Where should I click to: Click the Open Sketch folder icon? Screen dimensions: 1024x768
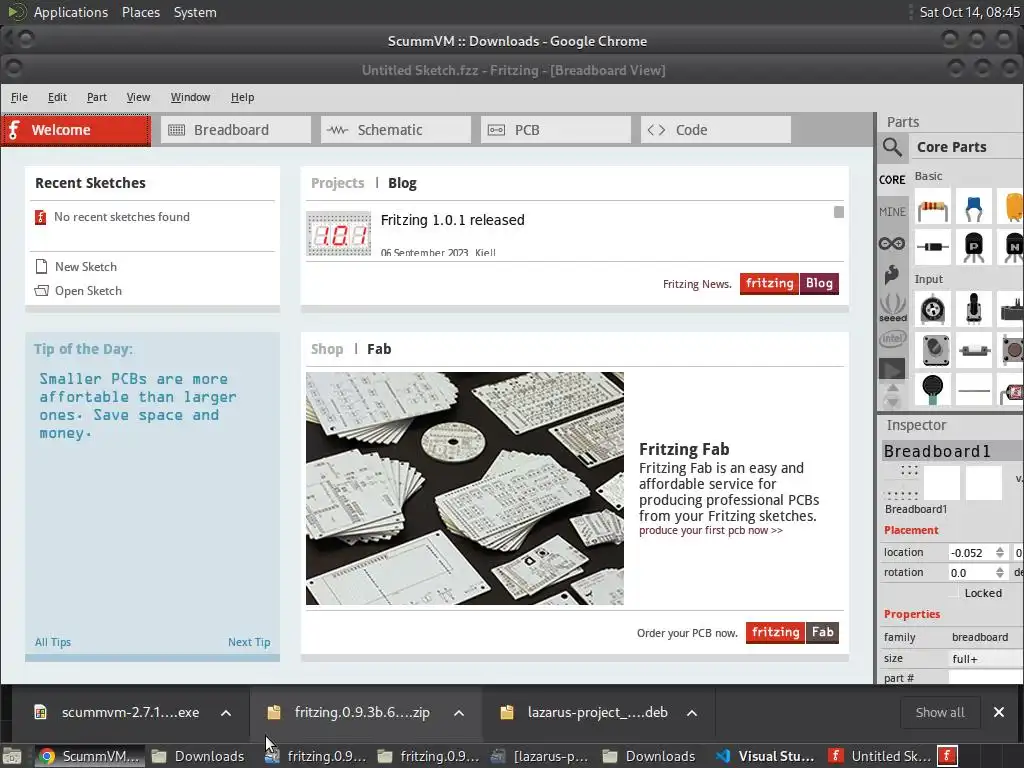(41, 291)
